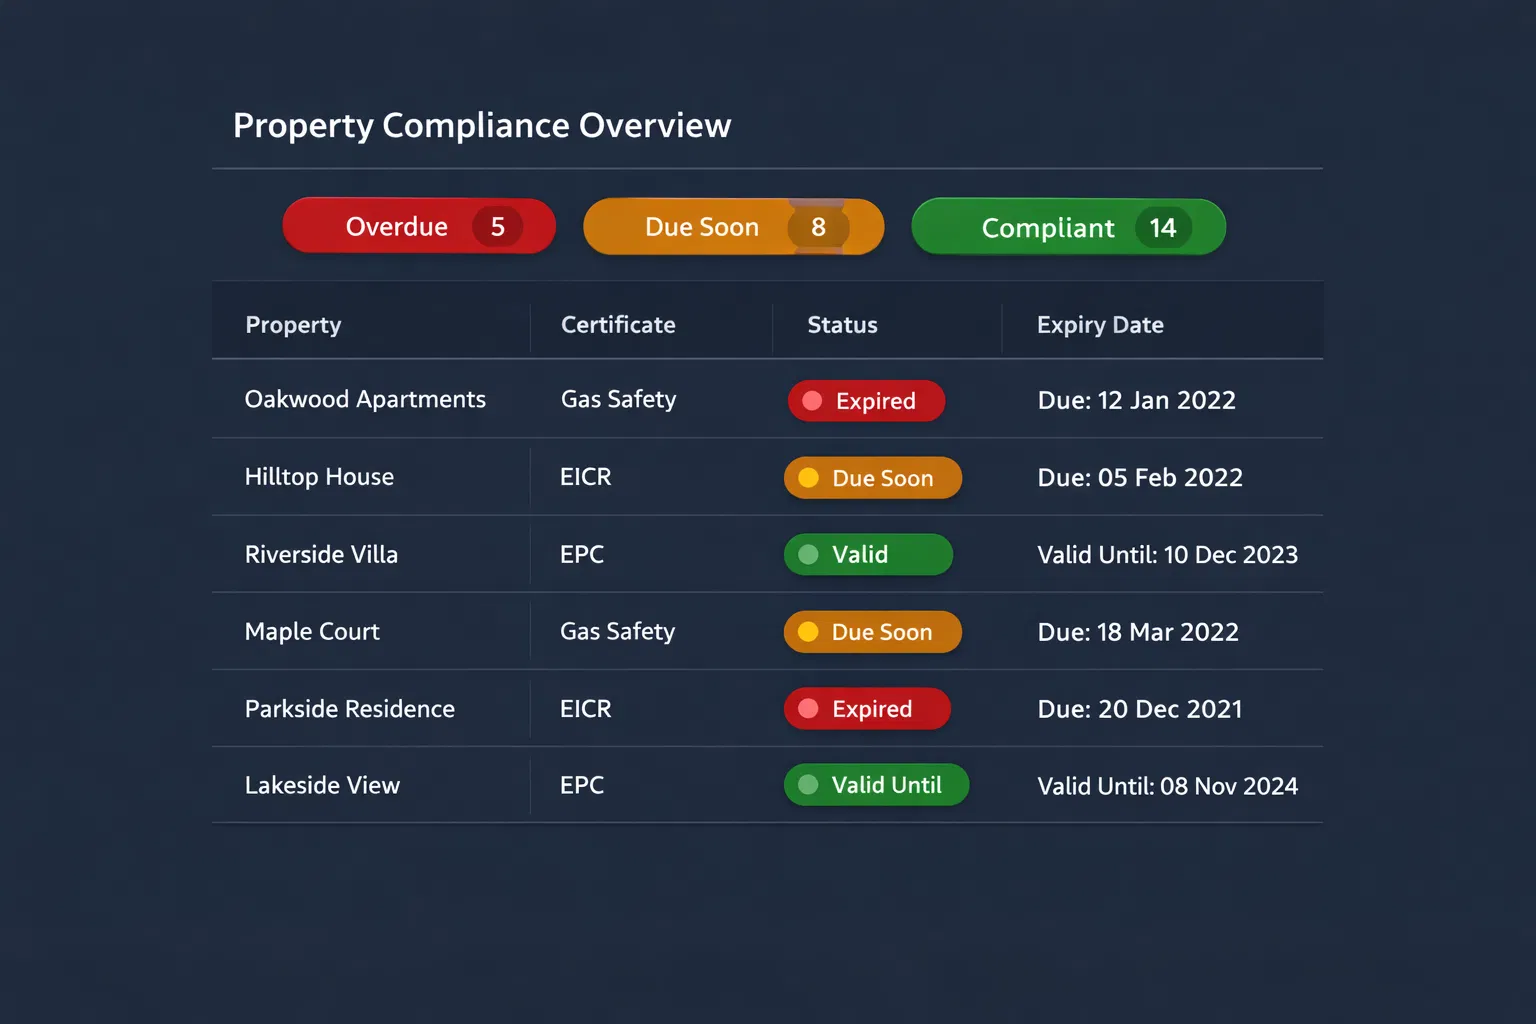1536x1024 pixels.
Task: Click date Valid Until: 08 Nov 2024
Action: (1168, 786)
